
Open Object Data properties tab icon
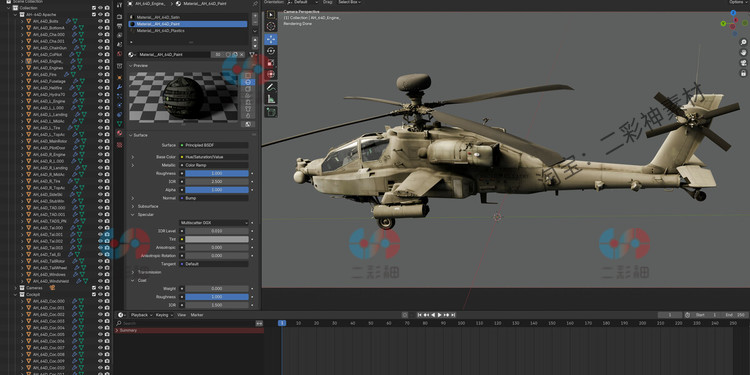click(x=119, y=123)
